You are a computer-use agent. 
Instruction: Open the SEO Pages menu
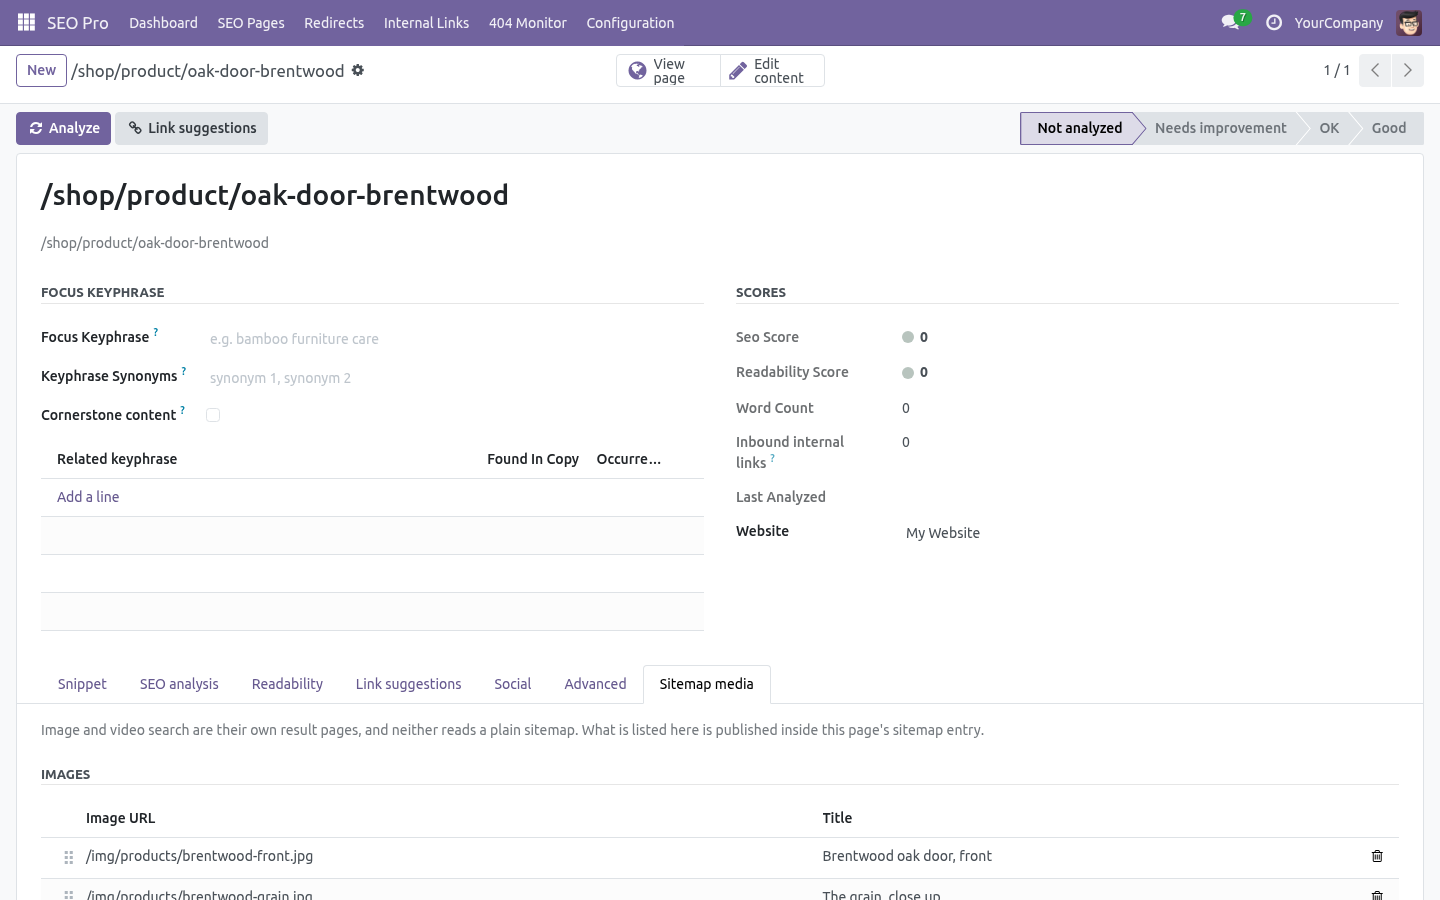coord(251,22)
